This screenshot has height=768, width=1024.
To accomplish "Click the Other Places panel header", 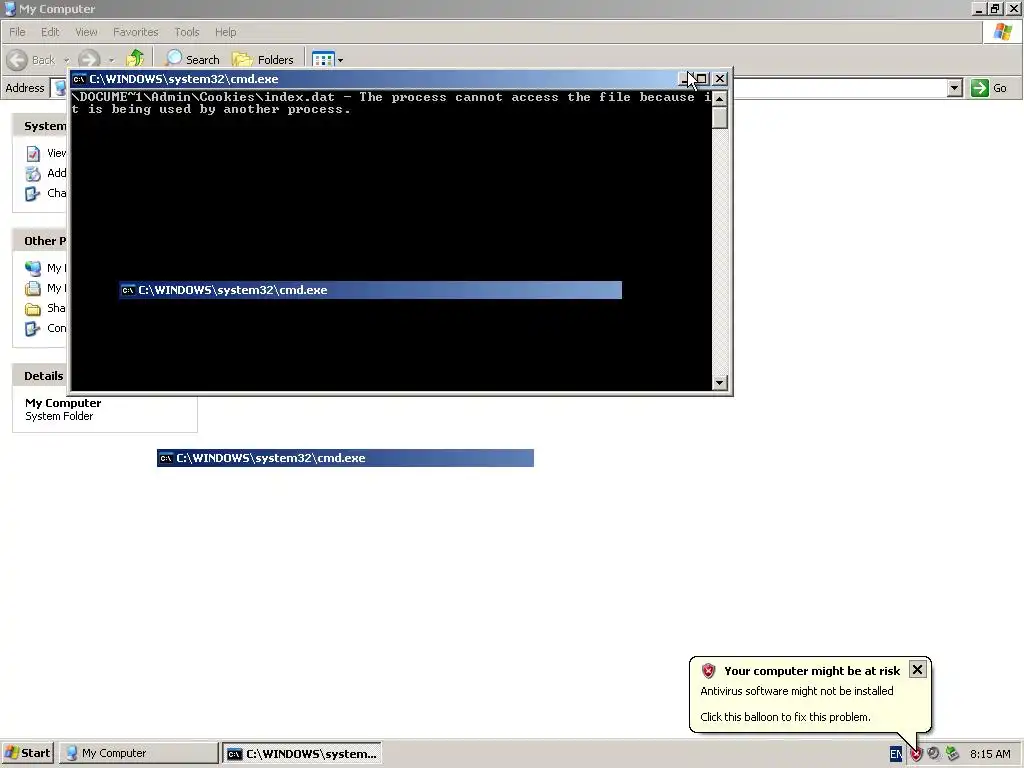I will [41, 241].
